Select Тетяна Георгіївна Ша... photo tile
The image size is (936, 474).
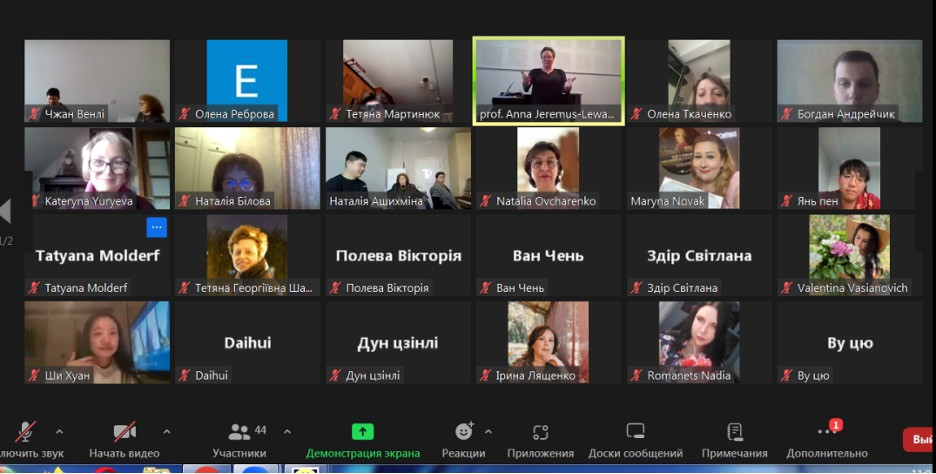247,256
